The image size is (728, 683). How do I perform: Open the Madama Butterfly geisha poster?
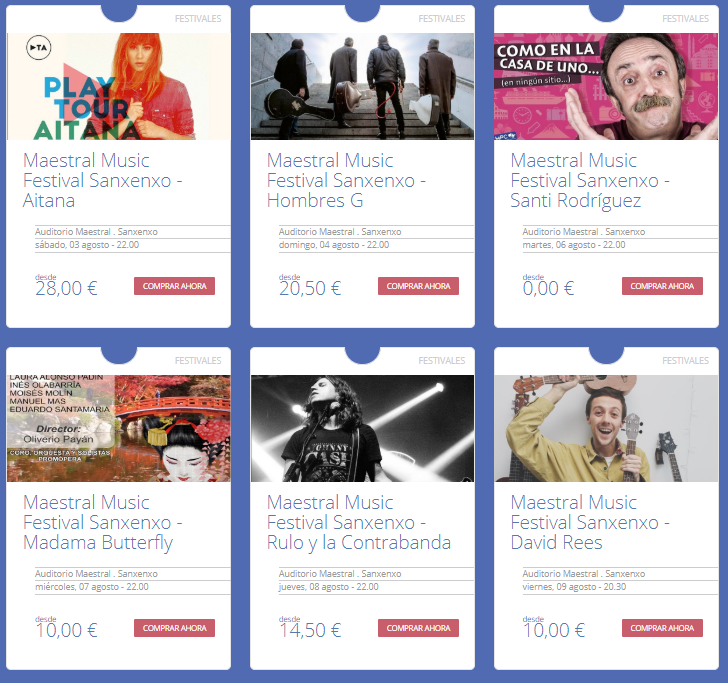118,428
